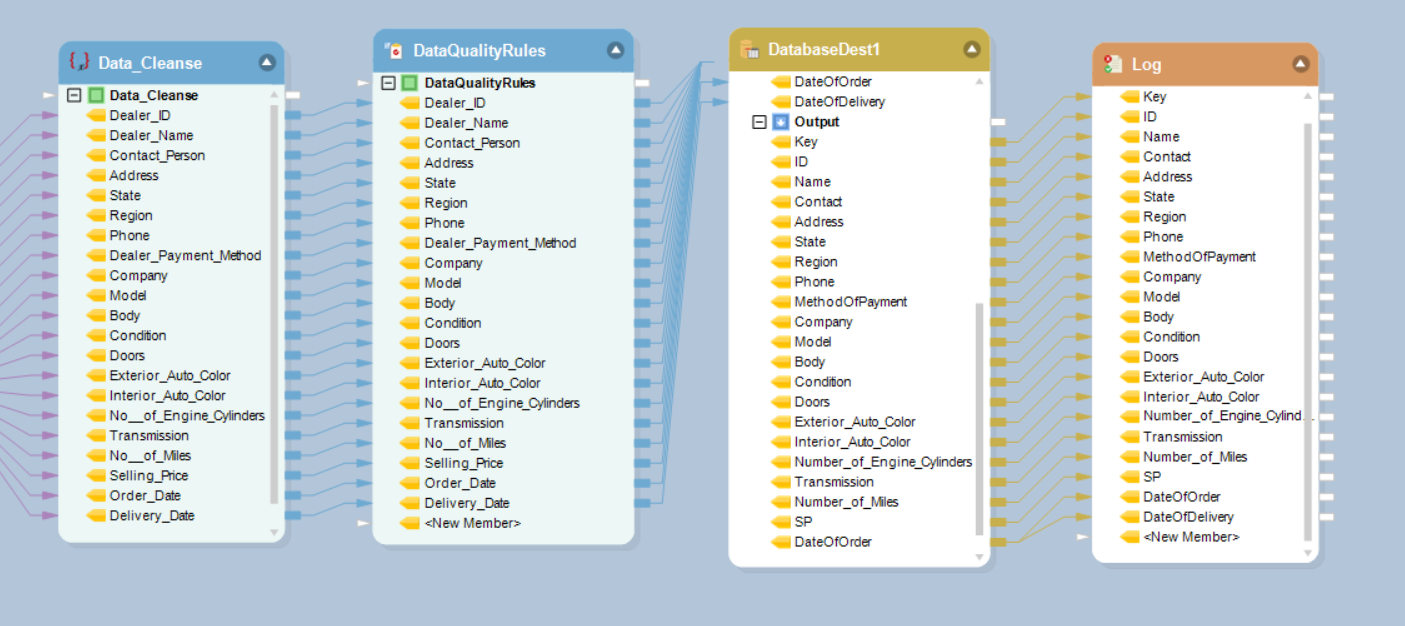The width and height of the screenshot is (1405, 626).
Task: Toggle collapse of the Log component
Action: coord(1301,63)
